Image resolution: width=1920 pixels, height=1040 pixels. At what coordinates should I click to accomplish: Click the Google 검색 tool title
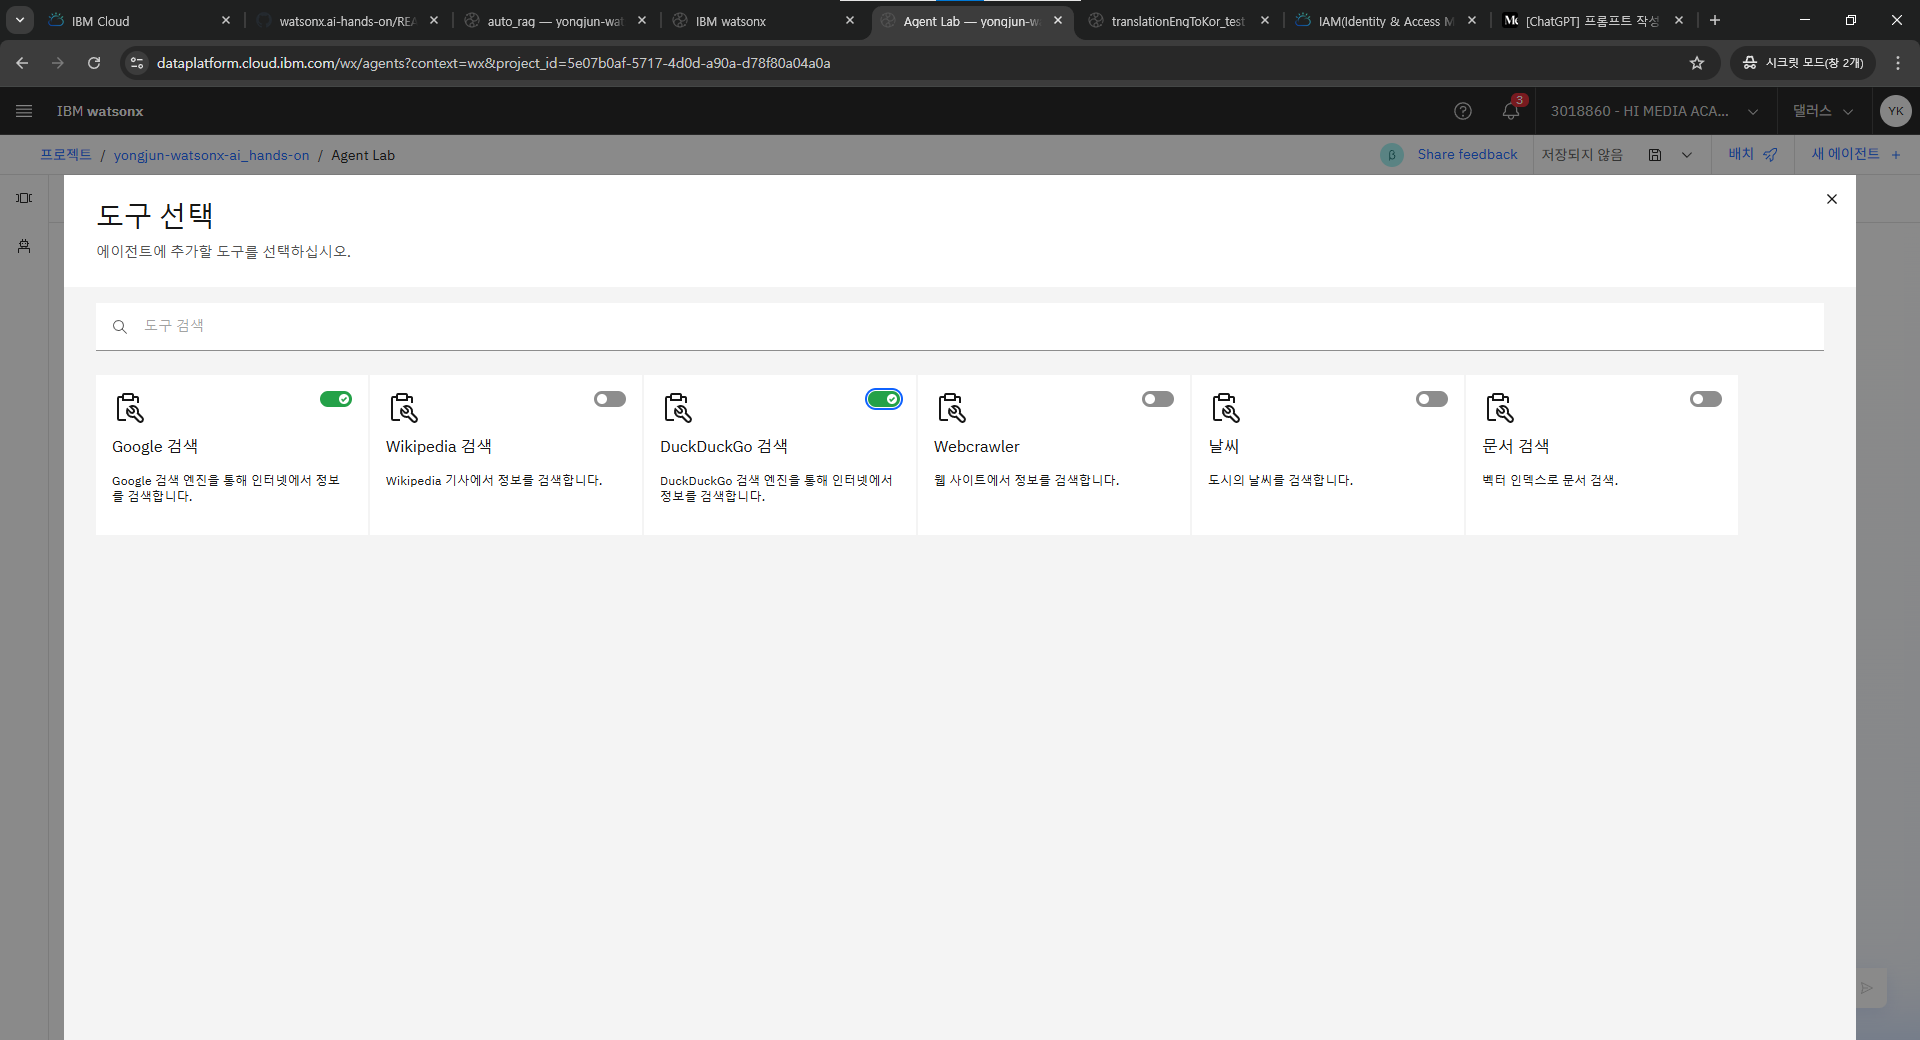click(x=155, y=447)
